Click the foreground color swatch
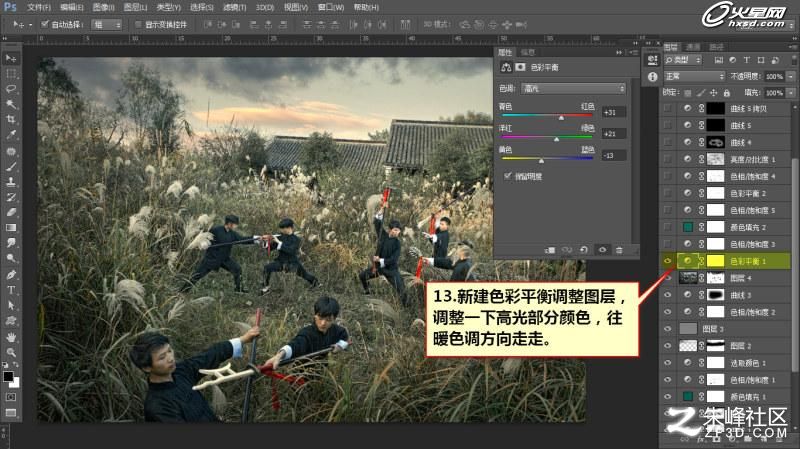The height and width of the screenshot is (449, 800). point(8,377)
